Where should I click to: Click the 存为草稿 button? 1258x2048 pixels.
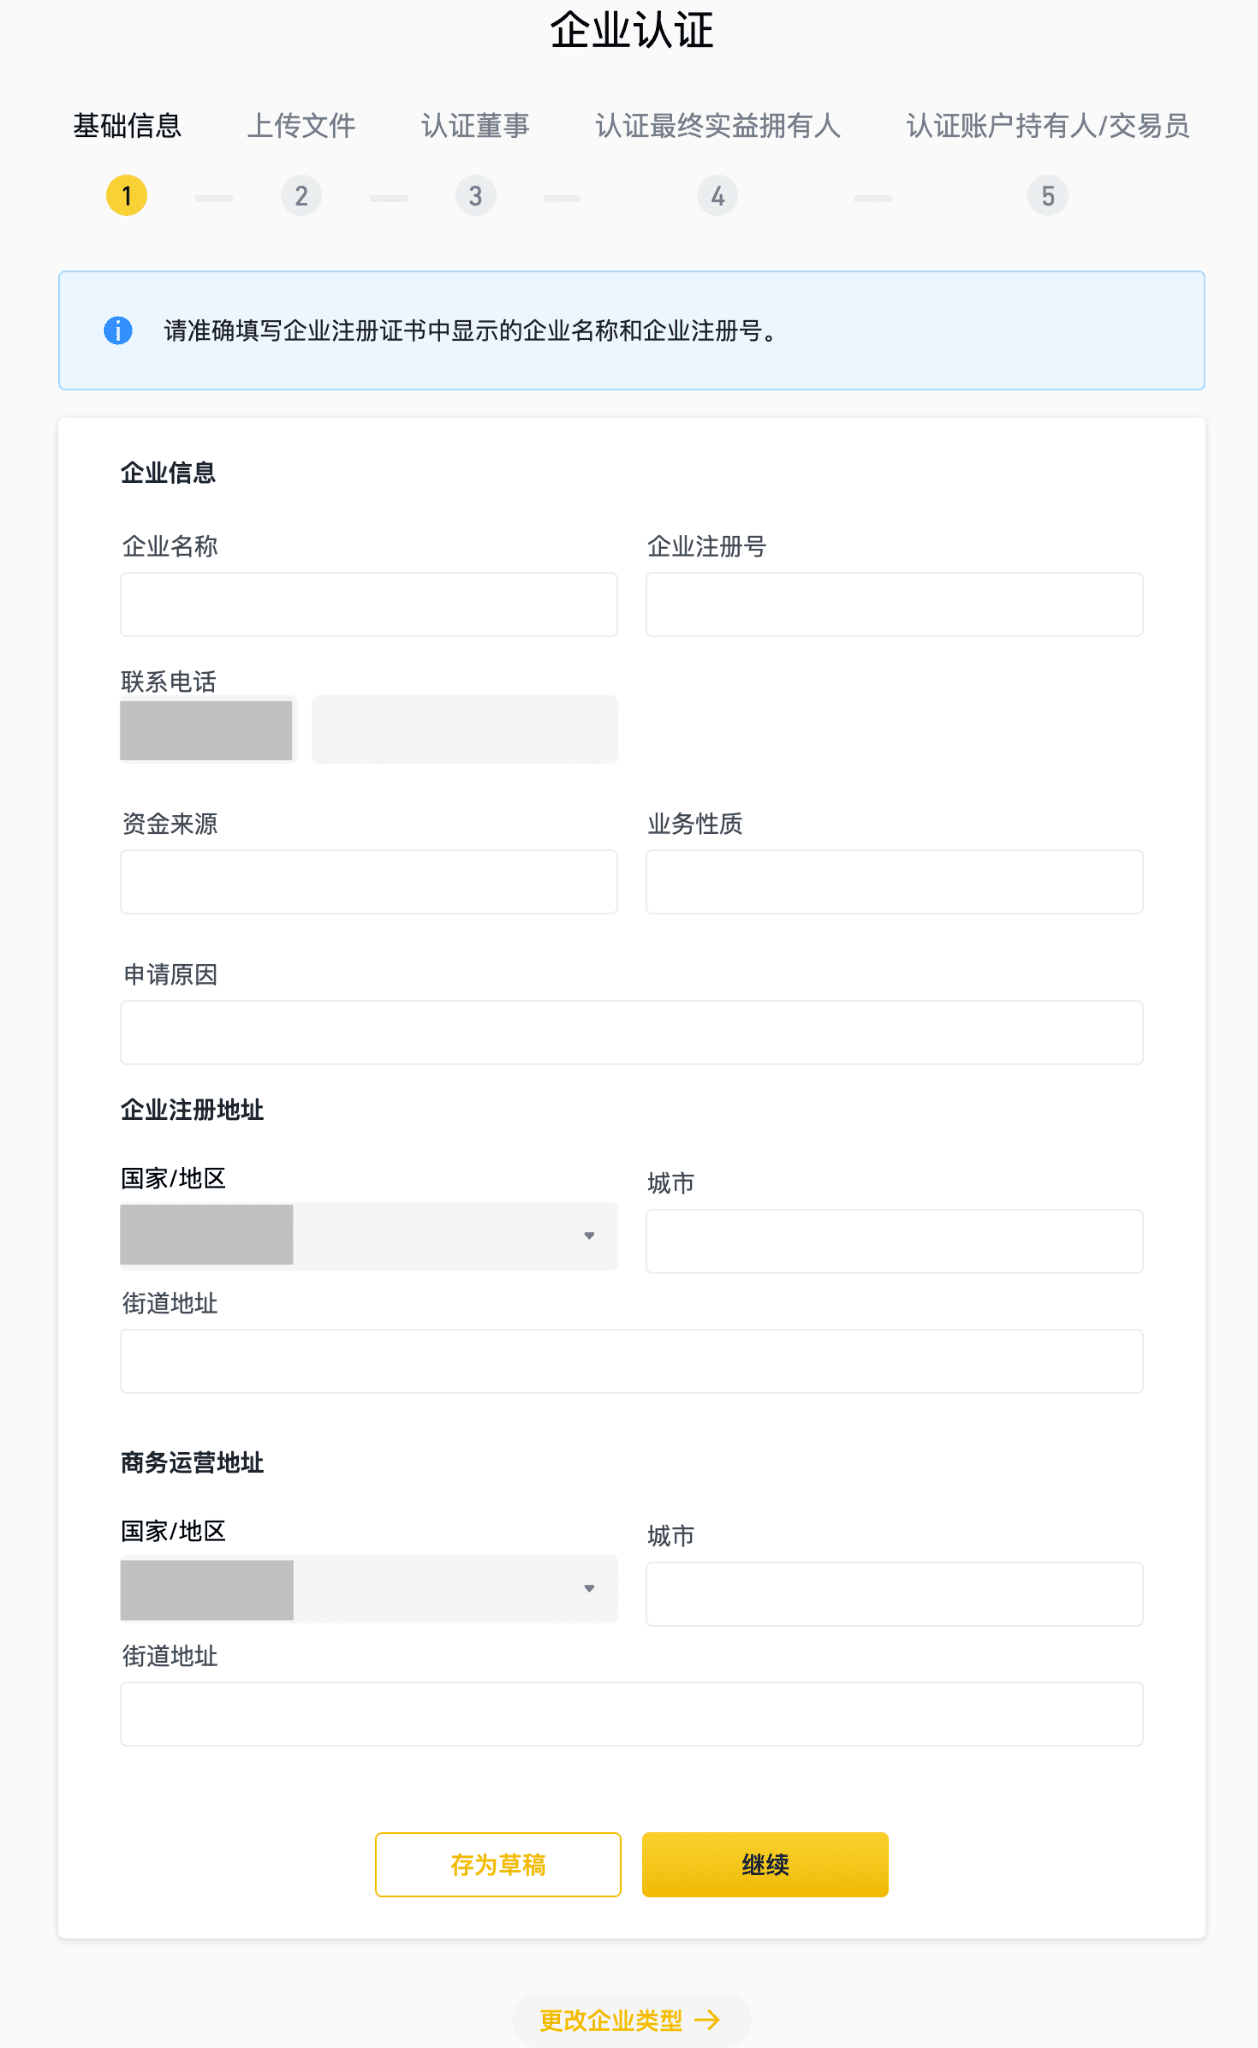pos(498,1864)
